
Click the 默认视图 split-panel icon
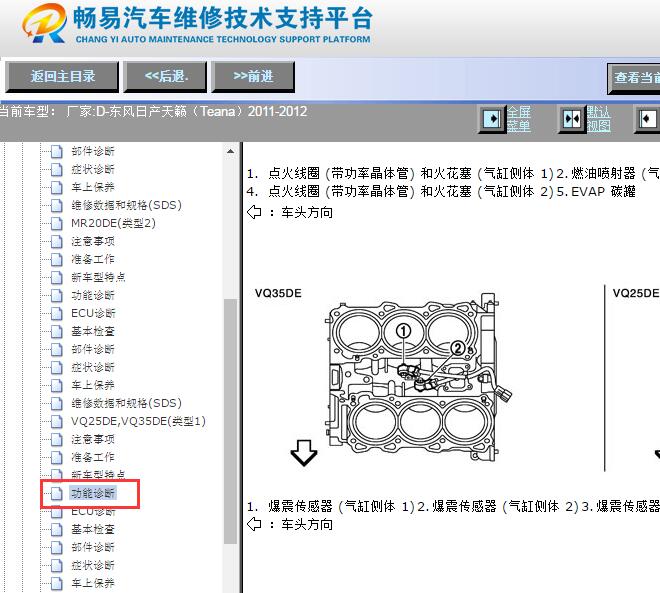pyautogui.click(x=572, y=119)
